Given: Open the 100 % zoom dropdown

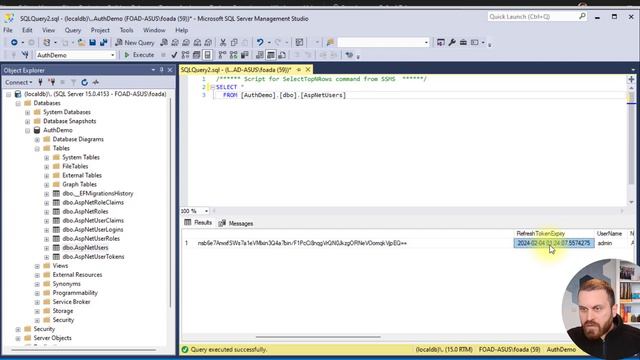Looking at the screenshot, I should 206,211.
